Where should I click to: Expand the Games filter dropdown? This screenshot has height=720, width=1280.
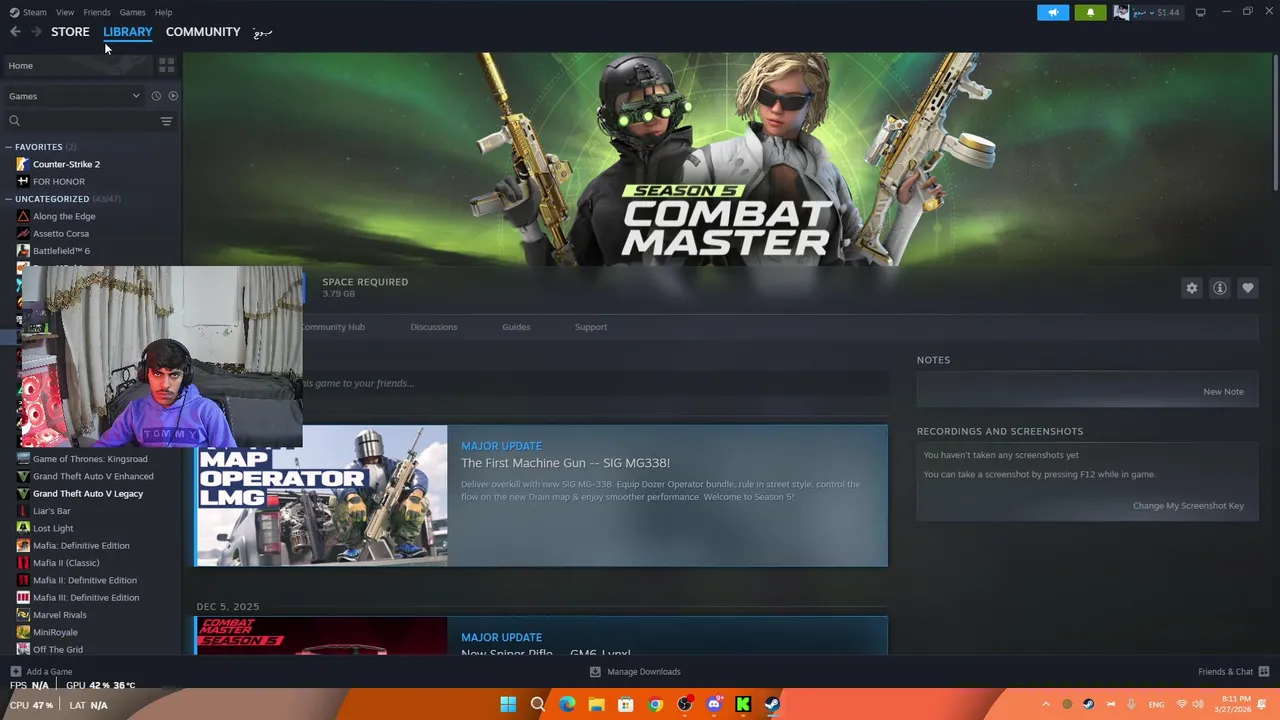click(75, 96)
